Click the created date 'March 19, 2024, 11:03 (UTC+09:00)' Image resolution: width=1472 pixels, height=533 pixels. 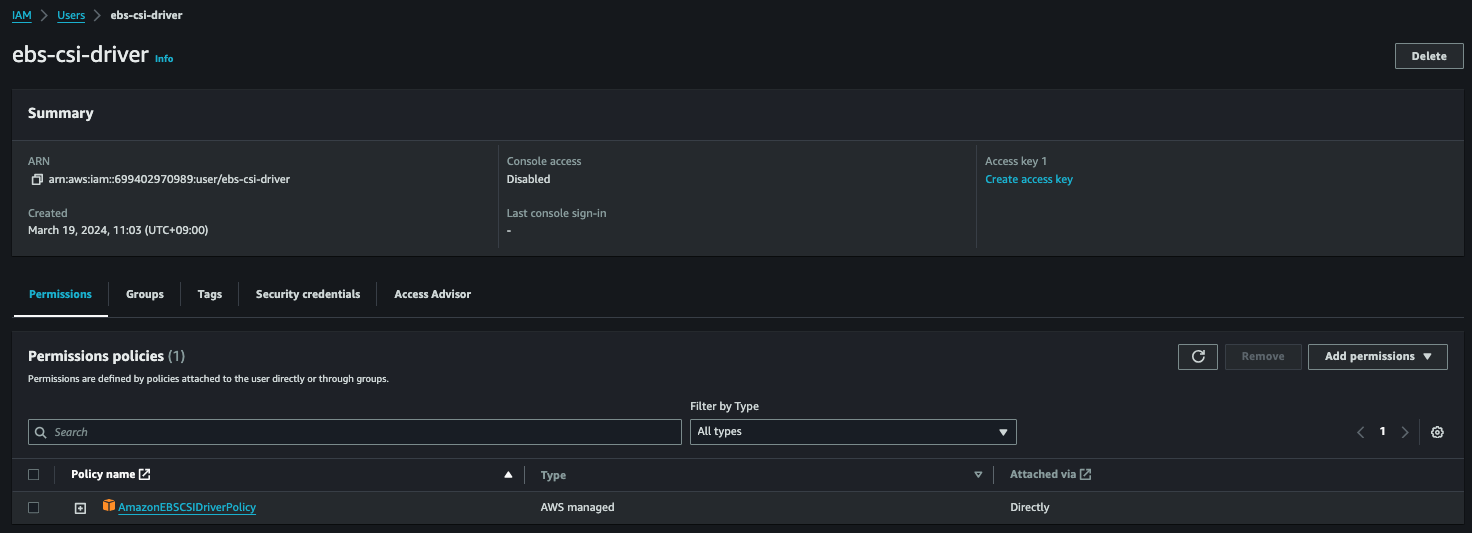pyautogui.click(x=118, y=231)
